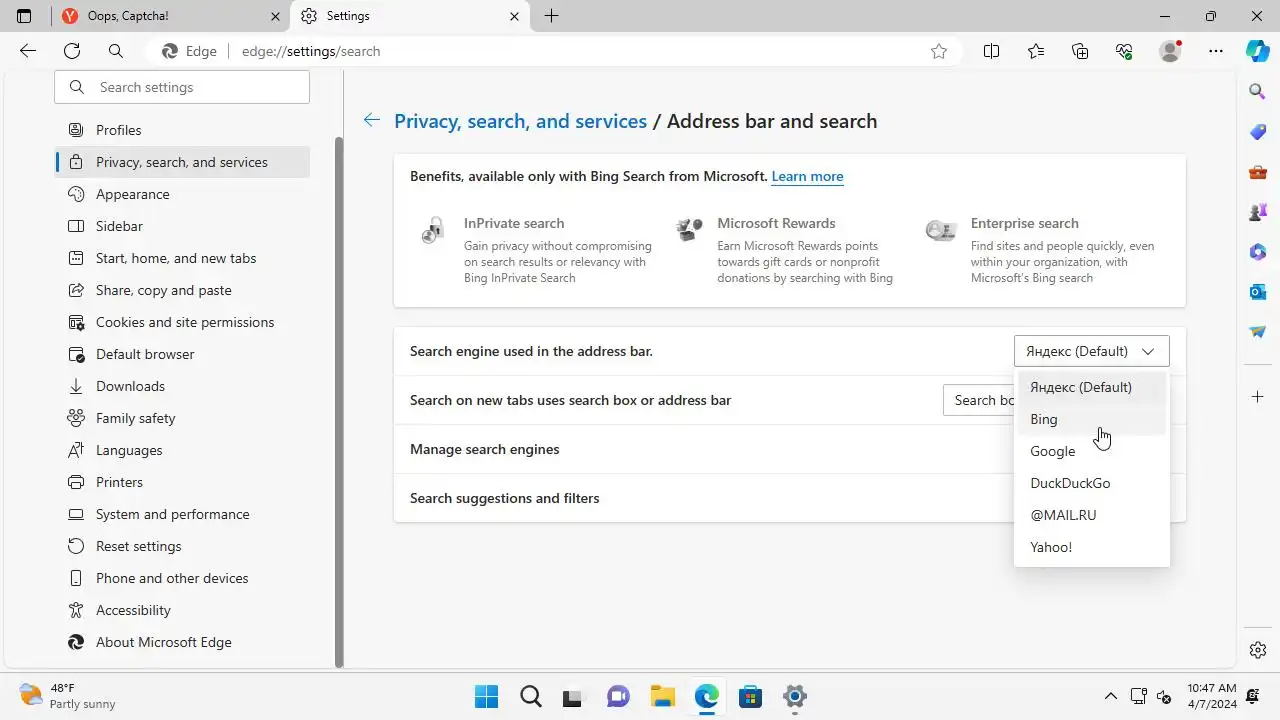Viewport: 1280px width, 720px height.
Task: Open Default browser settings section
Action: click(x=182, y=354)
